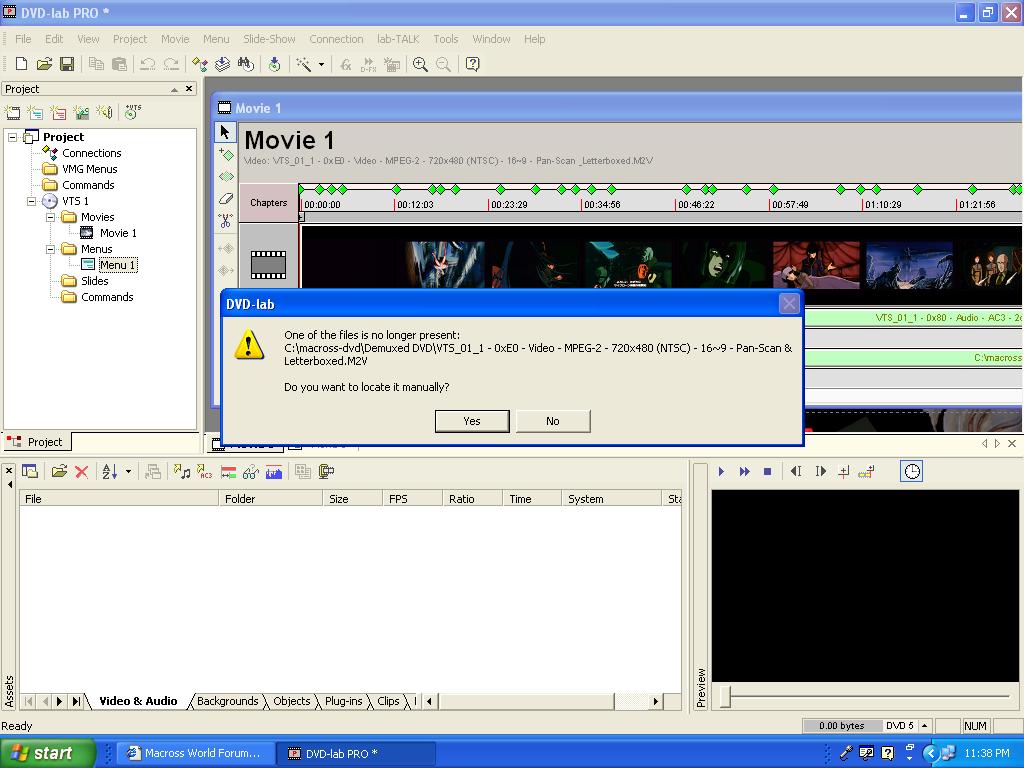Image resolution: width=1024 pixels, height=768 pixels.
Task: Toggle the preview clock time display
Action: click(912, 472)
